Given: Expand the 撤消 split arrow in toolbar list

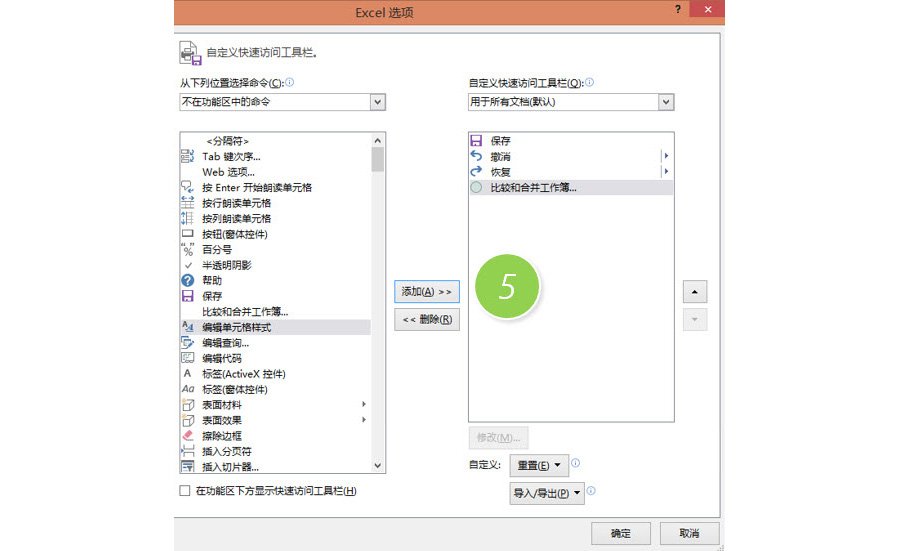Looking at the screenshot, I should [x=666, y=156].
